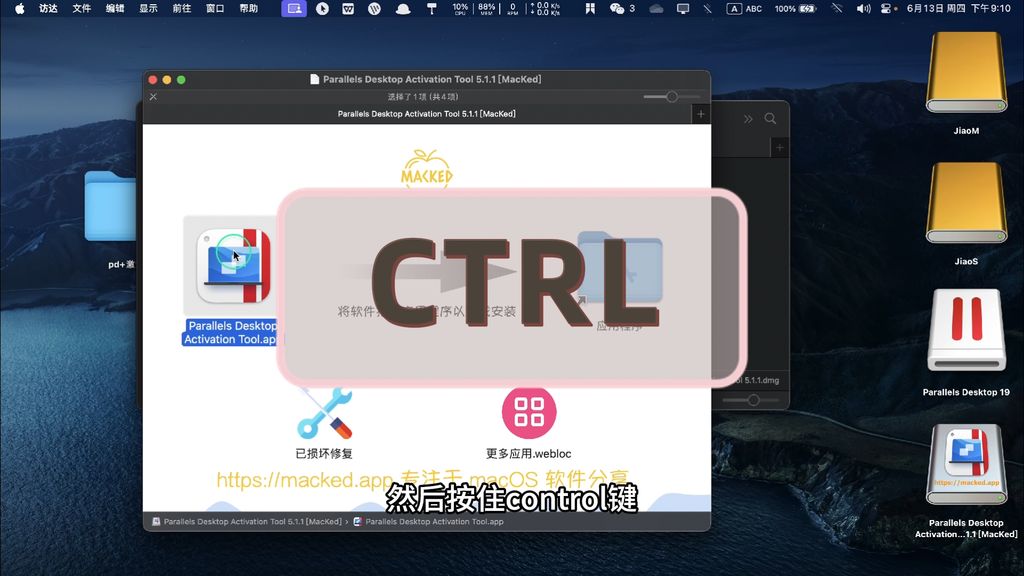Add a new tab in front Finder window
1024x576 pixels.
pyautogui.click(x=701, y=114)
